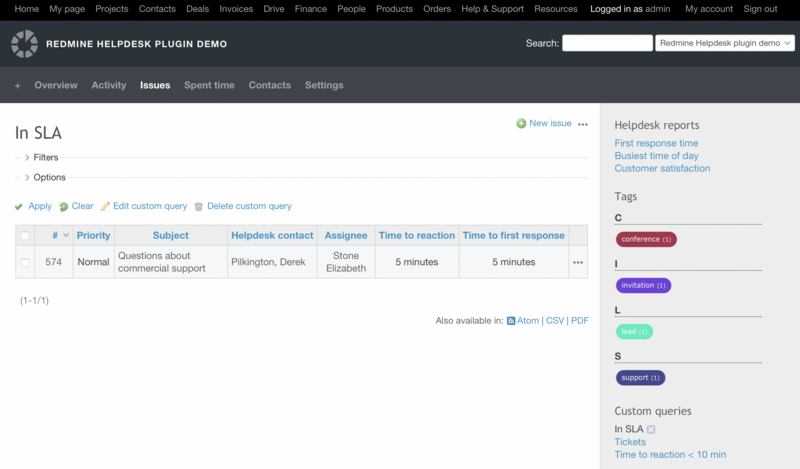Click the Edit custom query pencil icon
800x469 pixels.
pyautogui.click(x=105, y=207)
